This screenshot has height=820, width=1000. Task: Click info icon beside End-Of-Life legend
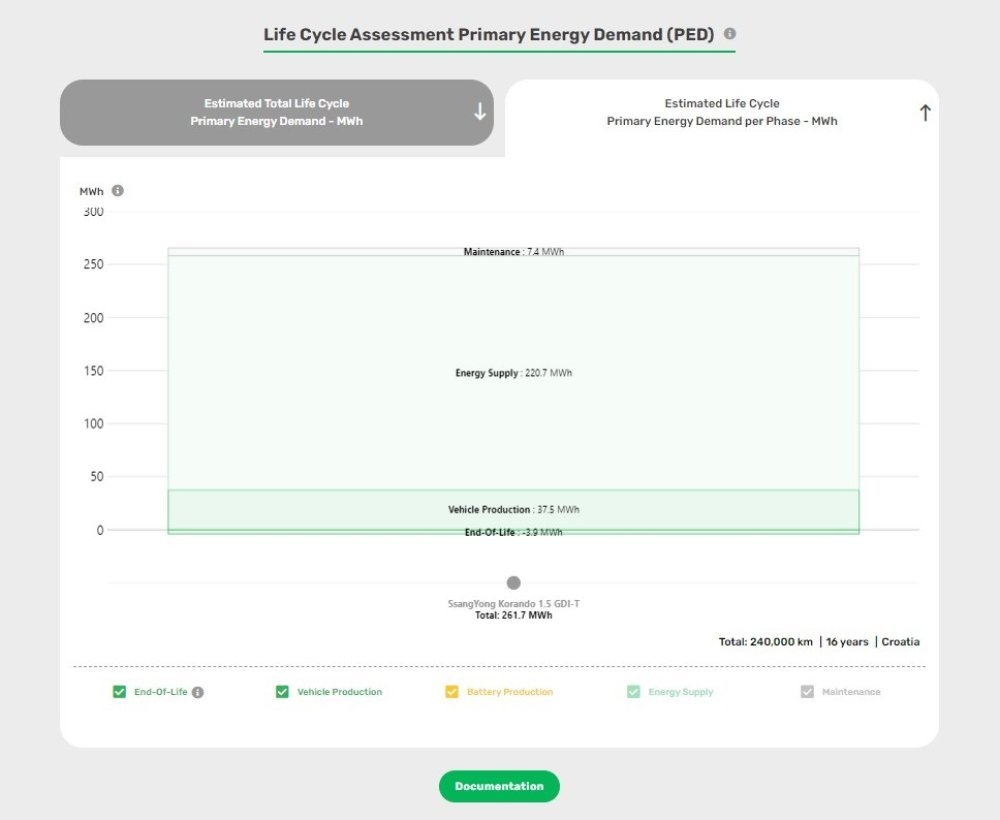click(198, 692)
